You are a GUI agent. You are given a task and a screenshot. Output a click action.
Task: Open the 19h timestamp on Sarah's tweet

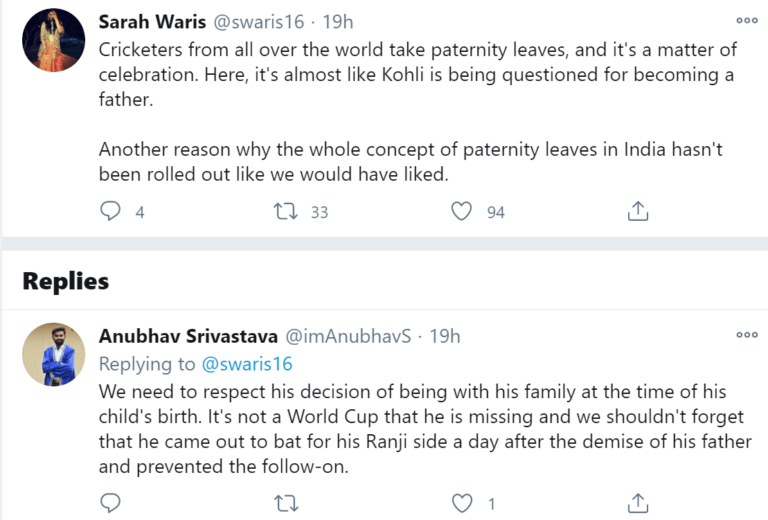tap(337, 21)
